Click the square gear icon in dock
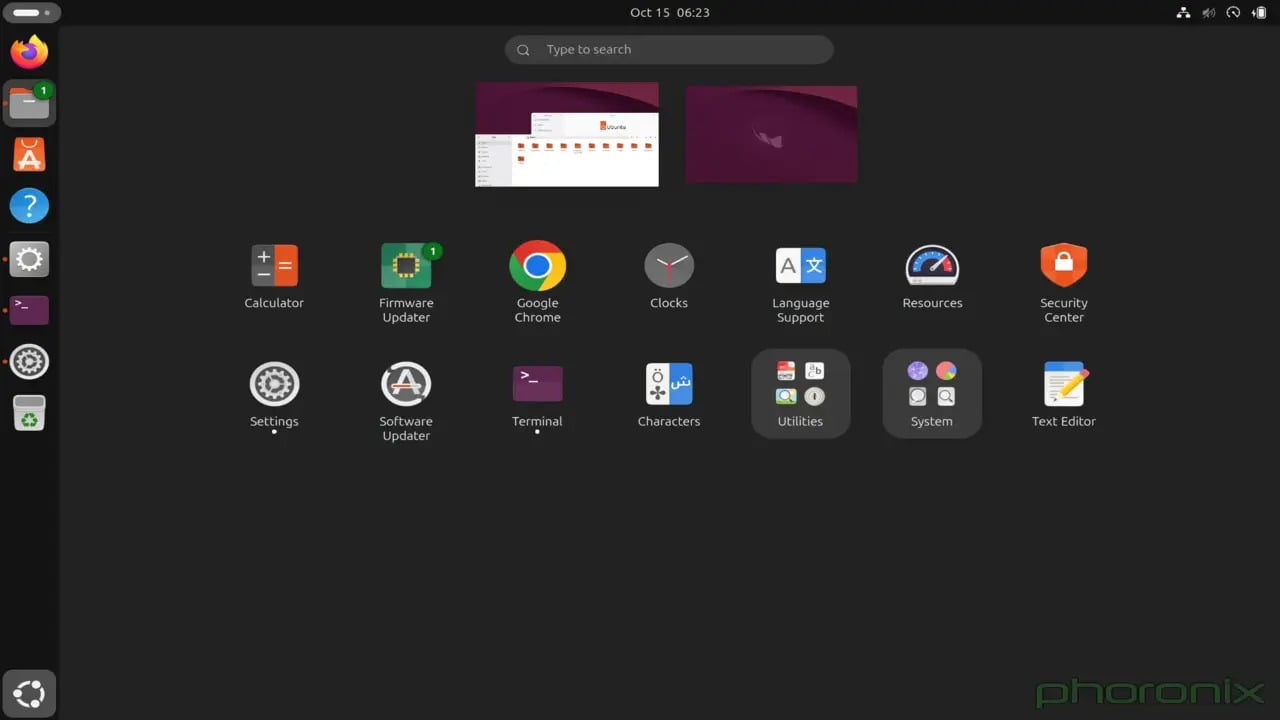The image size is (1280, 720). pos(29,259)
